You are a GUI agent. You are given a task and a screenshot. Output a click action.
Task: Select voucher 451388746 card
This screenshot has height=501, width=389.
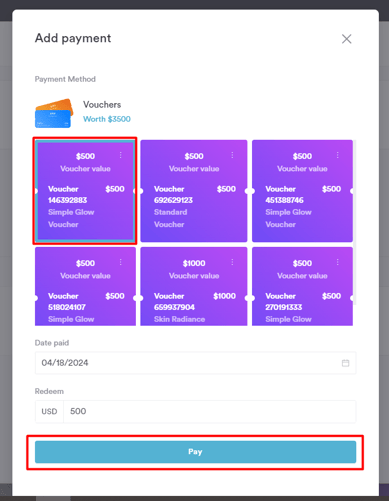click(x=302, y=191)
